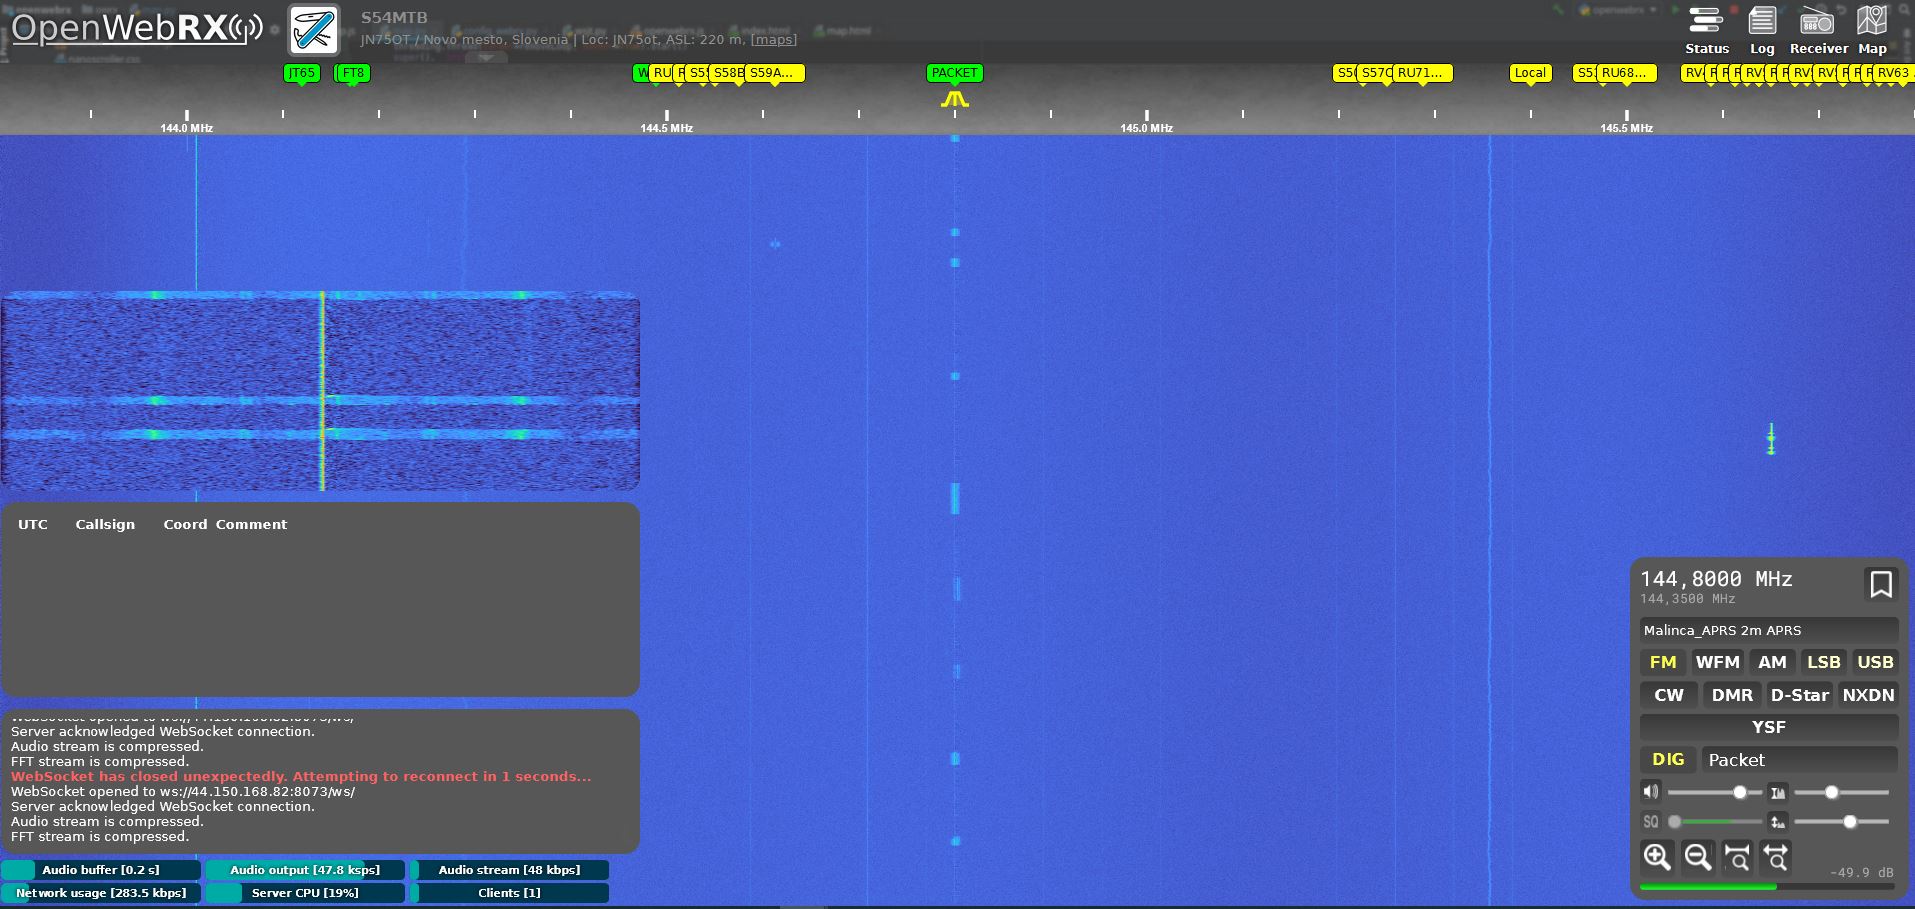Click the bookmark icon beside frequency

[x=1880, y=584]
